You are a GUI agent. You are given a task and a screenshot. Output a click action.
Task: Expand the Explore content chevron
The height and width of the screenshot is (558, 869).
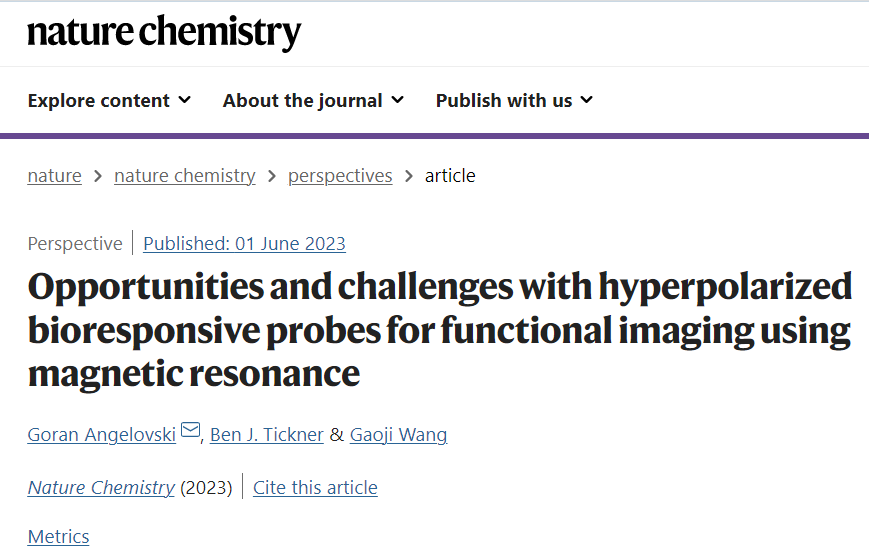[185, 100]
